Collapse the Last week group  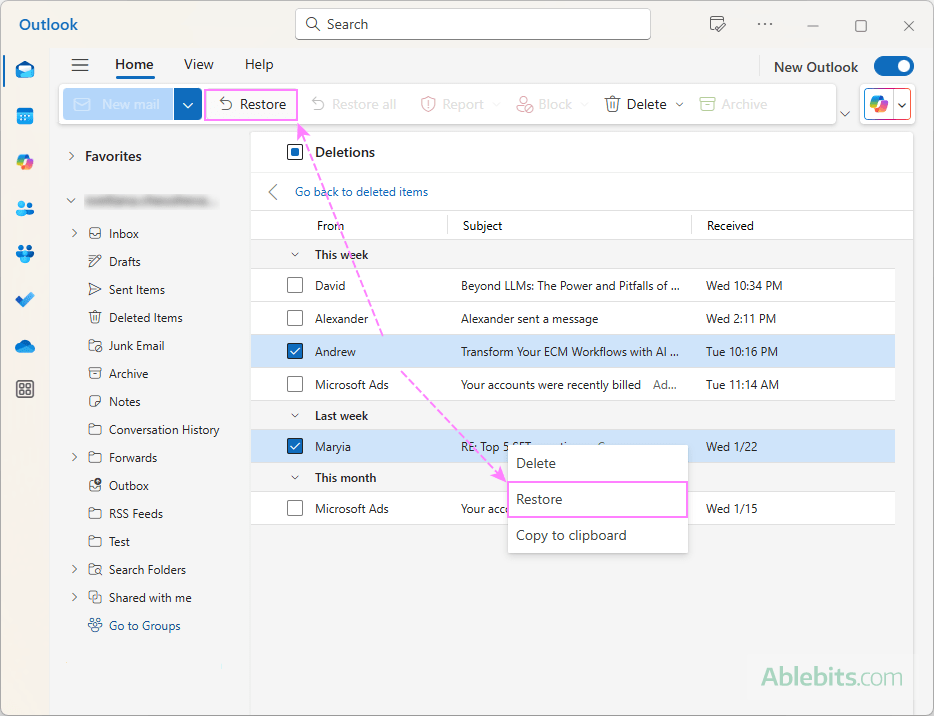coord(295,415)
